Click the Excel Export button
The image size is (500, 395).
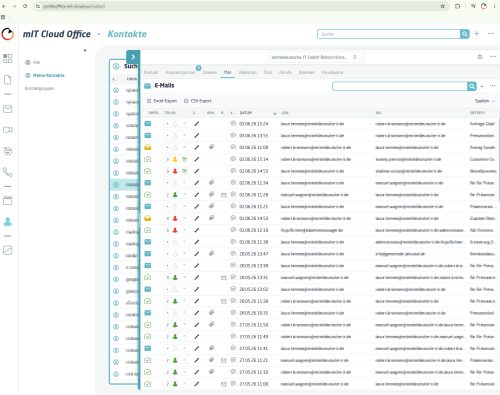click(162, 101)
